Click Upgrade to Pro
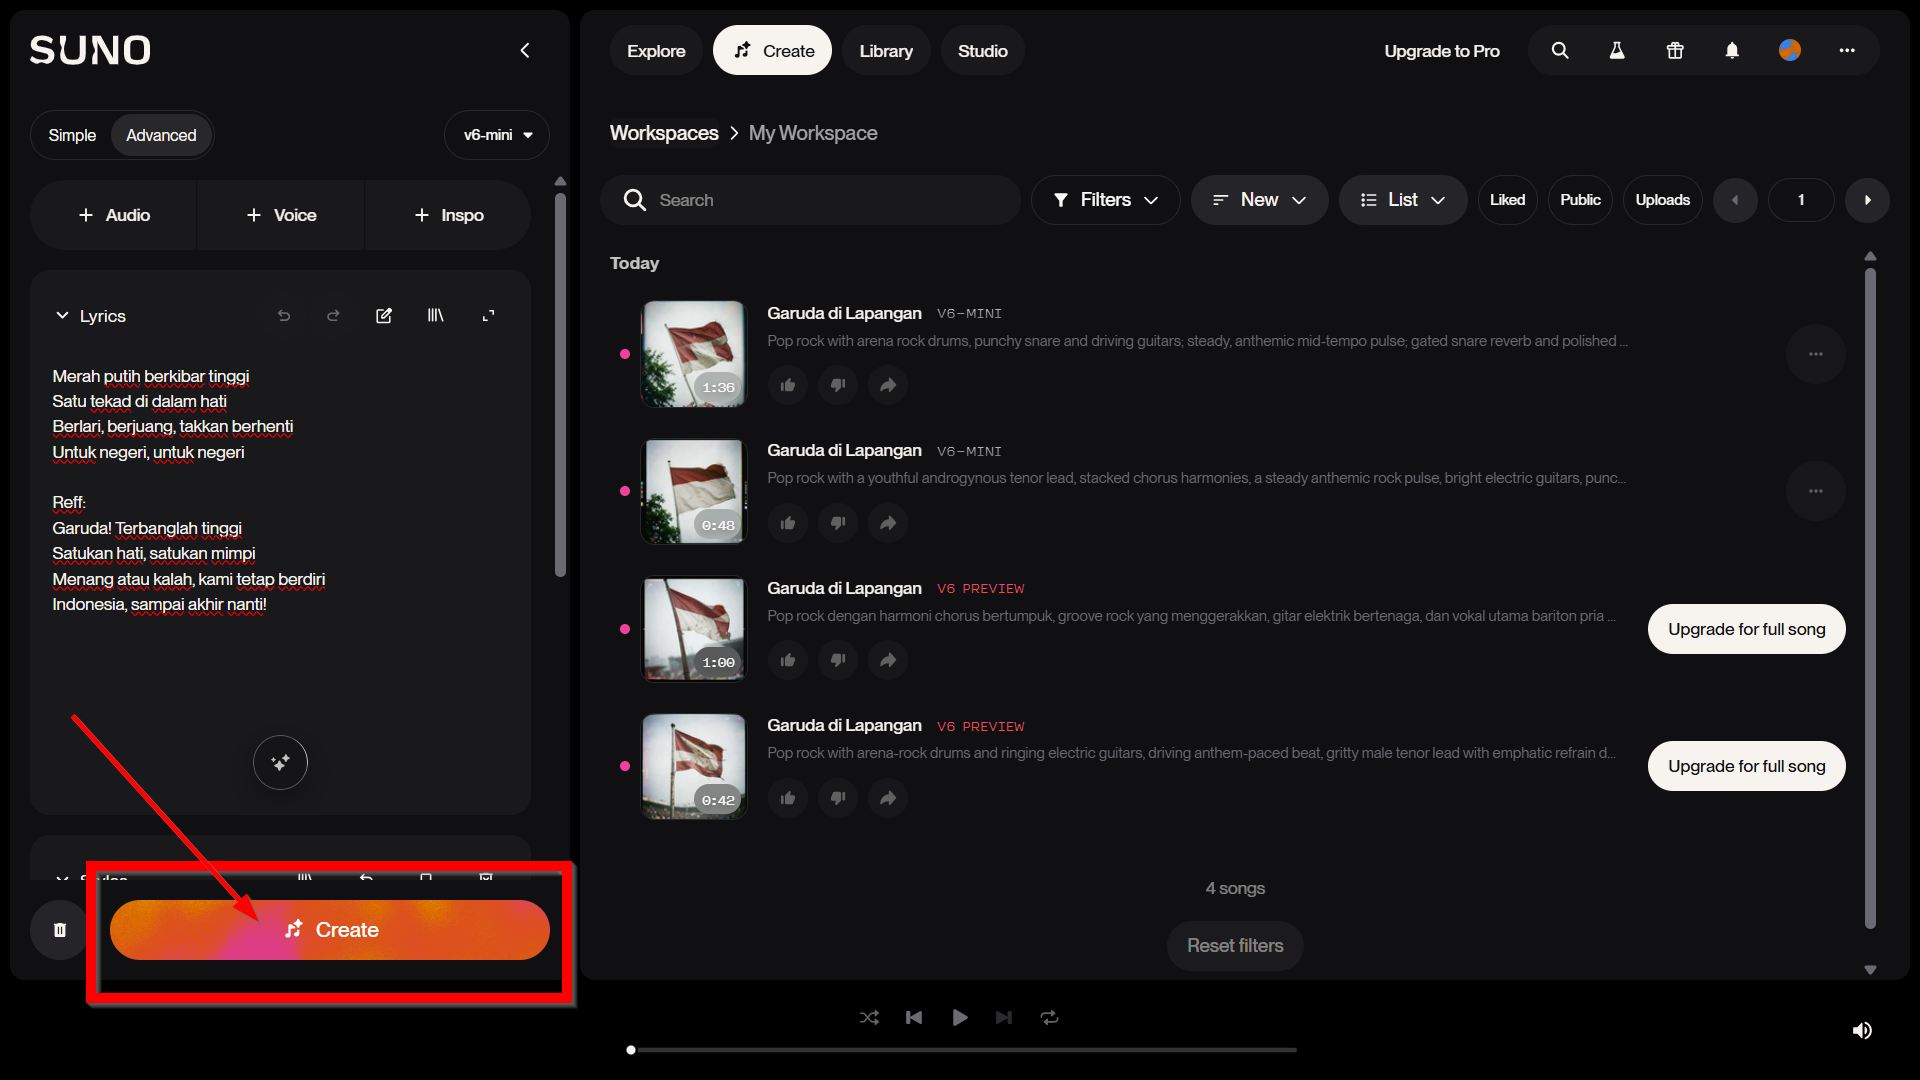The width and height of the screenshot is (1920, 1080). 1441,51
